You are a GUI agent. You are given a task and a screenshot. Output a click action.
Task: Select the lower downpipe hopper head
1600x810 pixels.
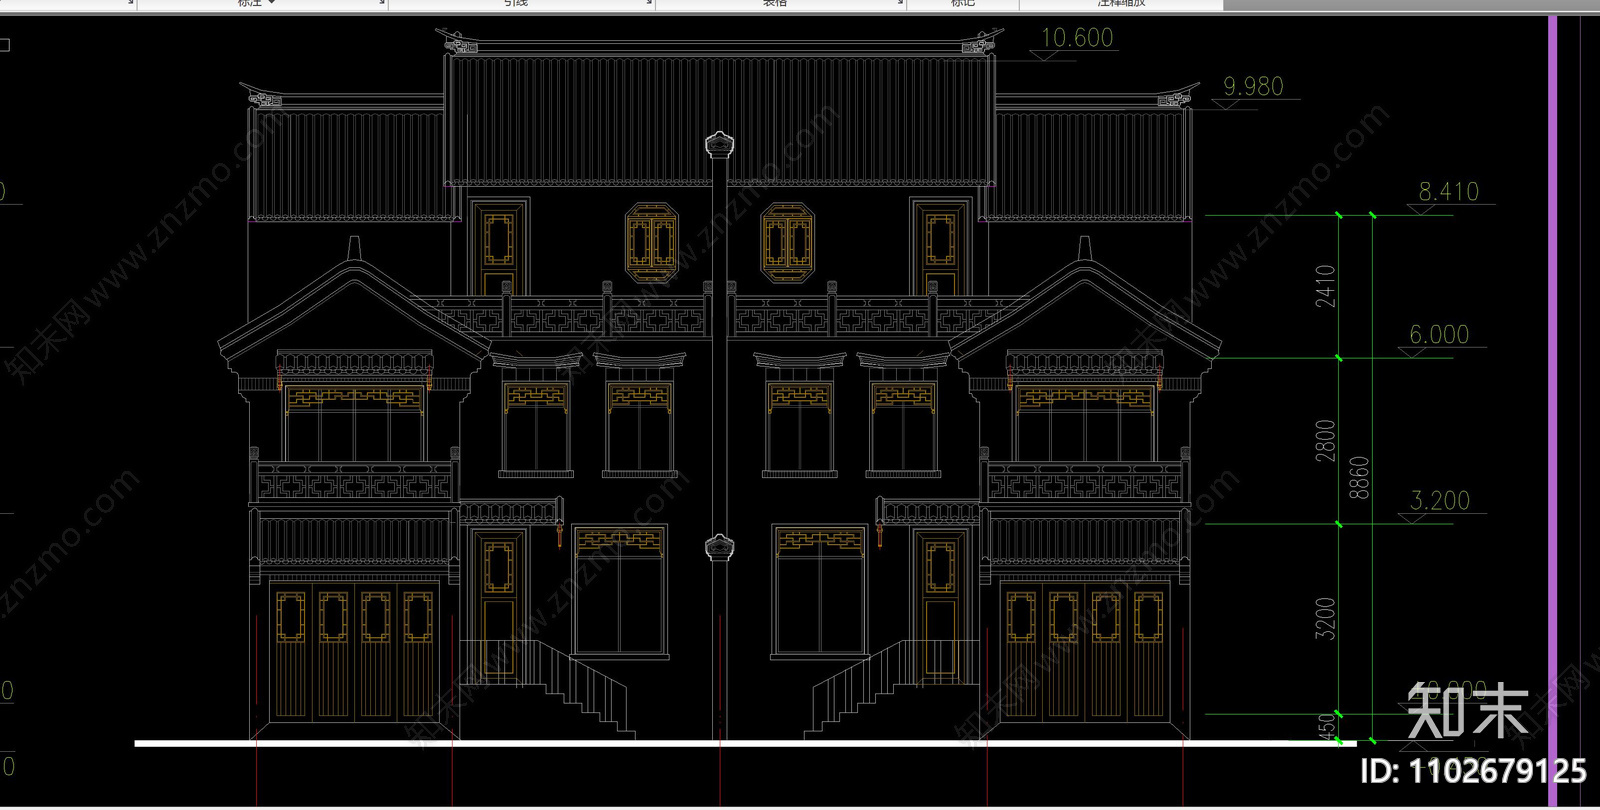click(x=719, y=549)
